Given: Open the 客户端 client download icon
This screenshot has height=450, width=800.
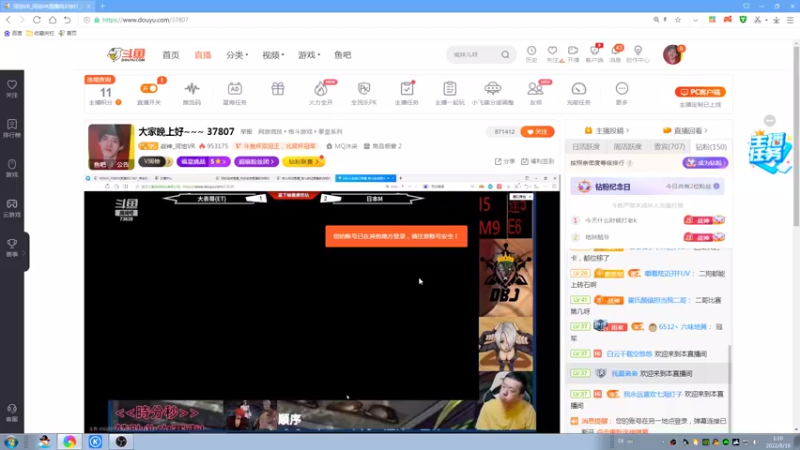Looking at the screenshot, I should click(594, 53).
